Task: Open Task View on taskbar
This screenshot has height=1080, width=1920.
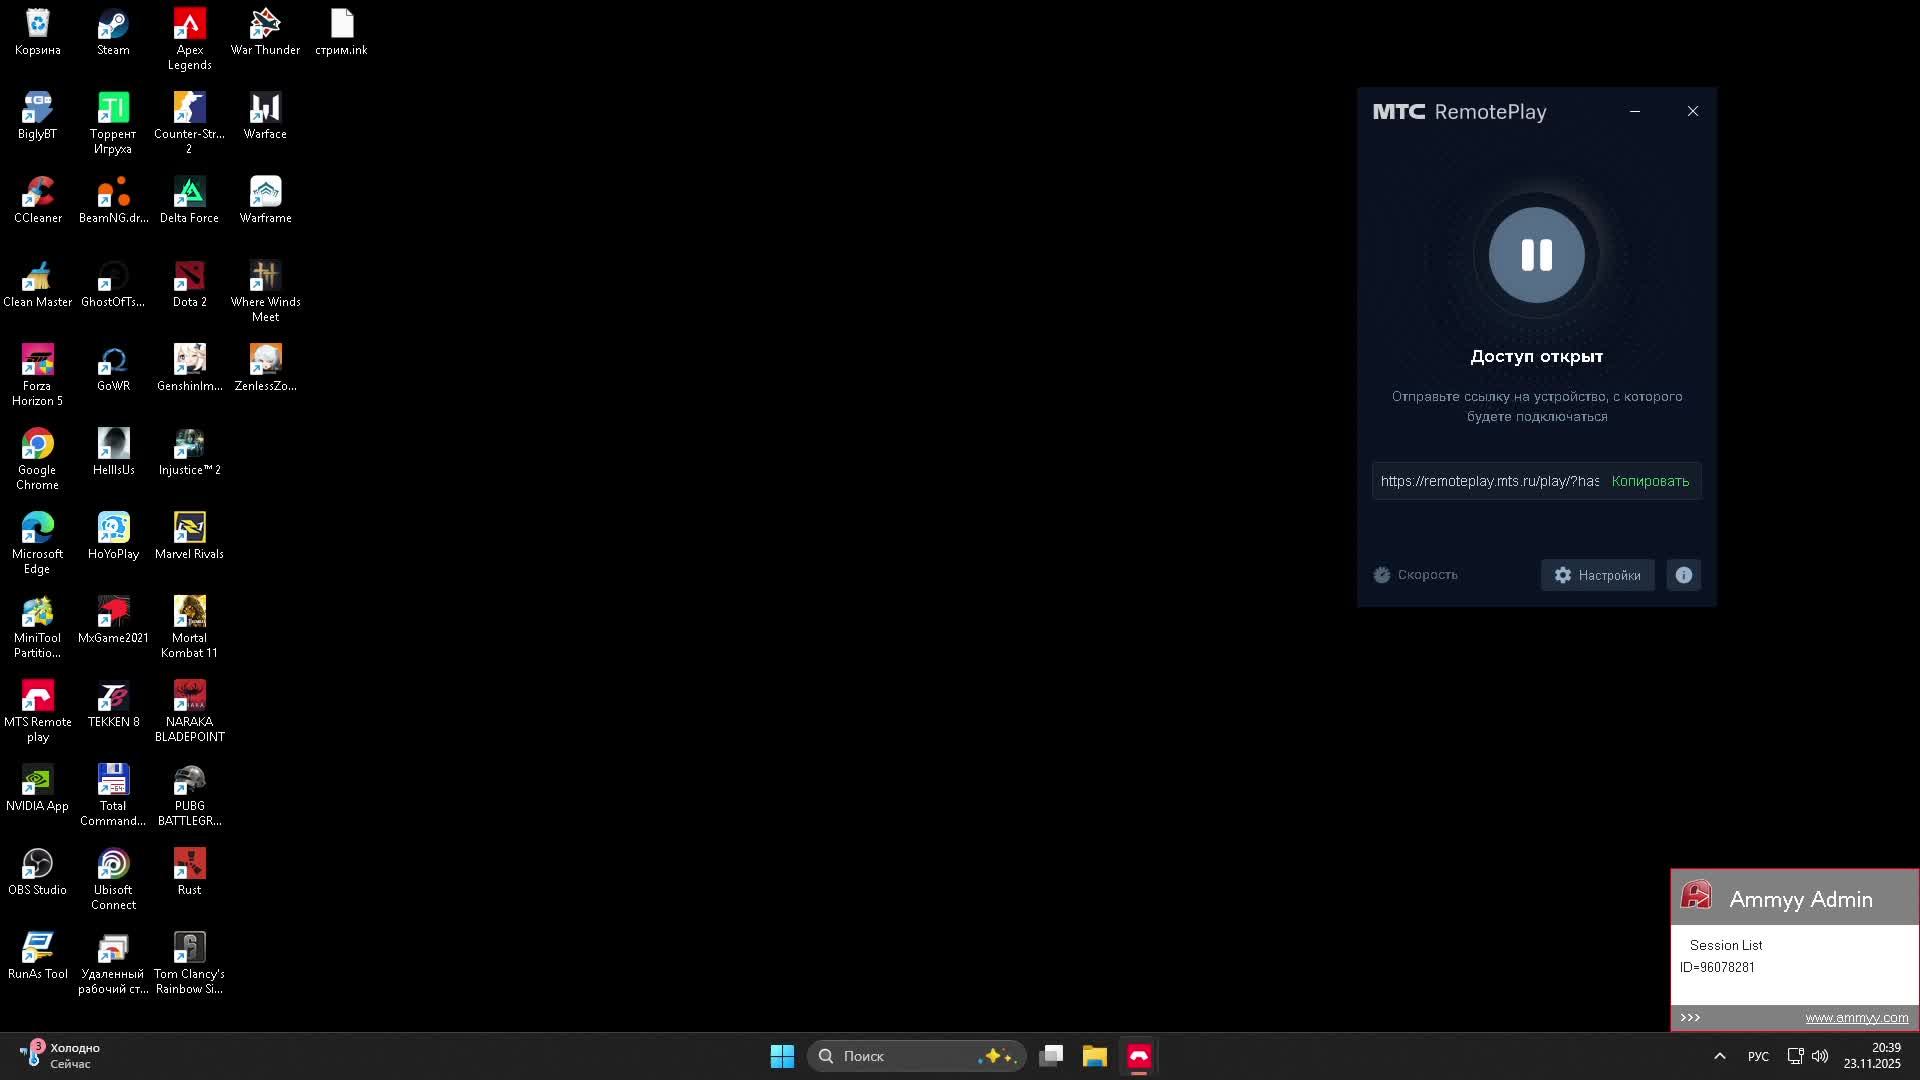Action: point(1051,1056)
